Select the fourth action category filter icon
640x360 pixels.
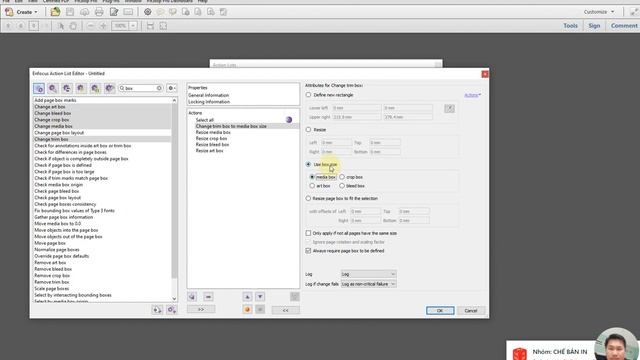[x=81, y=88]
